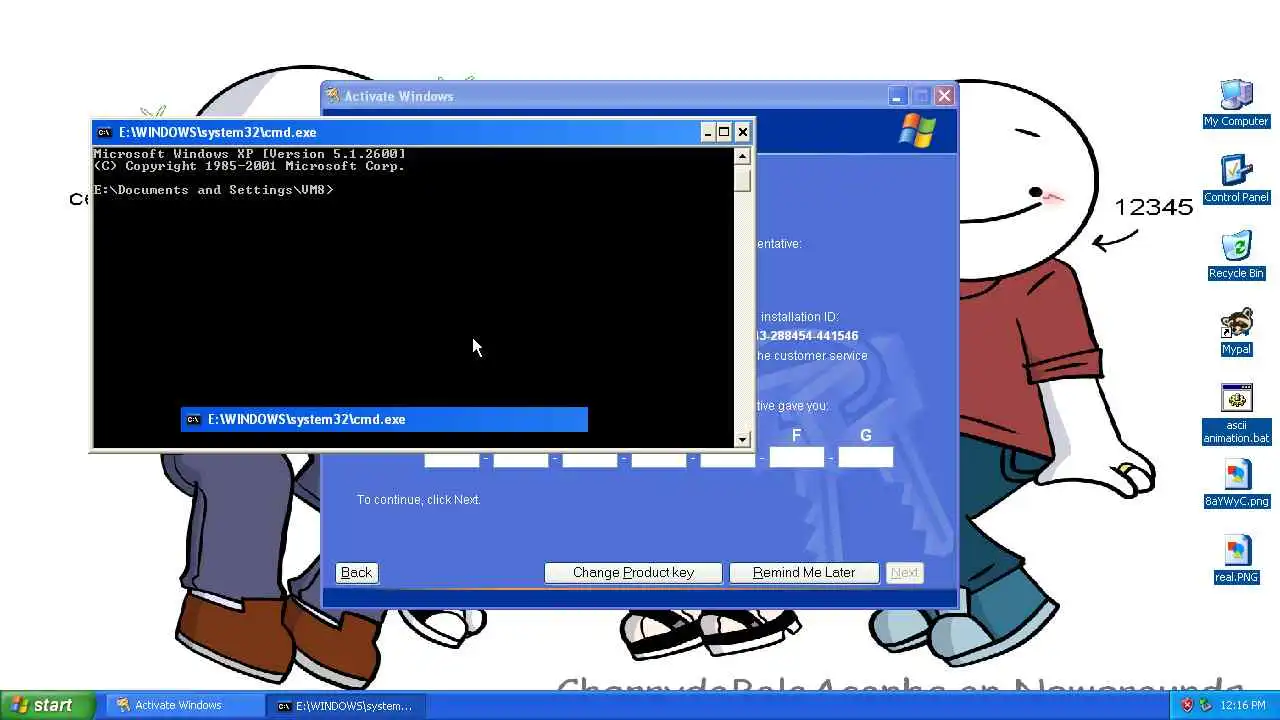Viewport: 1280px width, 720px height.
Task: Click the command prompt line 'E:\Documents and Settings\VM8>'
Action: [x=213, y=190]
